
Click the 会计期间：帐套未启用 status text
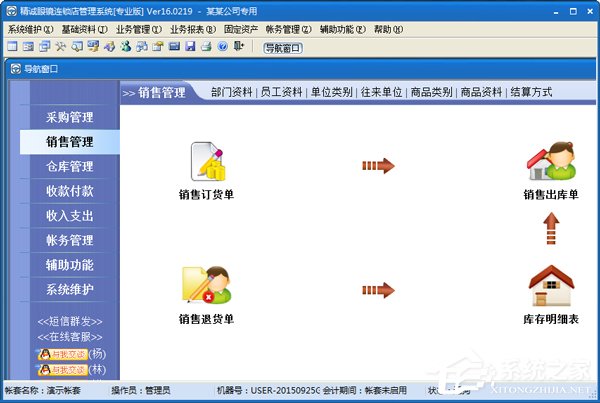pos(365,391)
